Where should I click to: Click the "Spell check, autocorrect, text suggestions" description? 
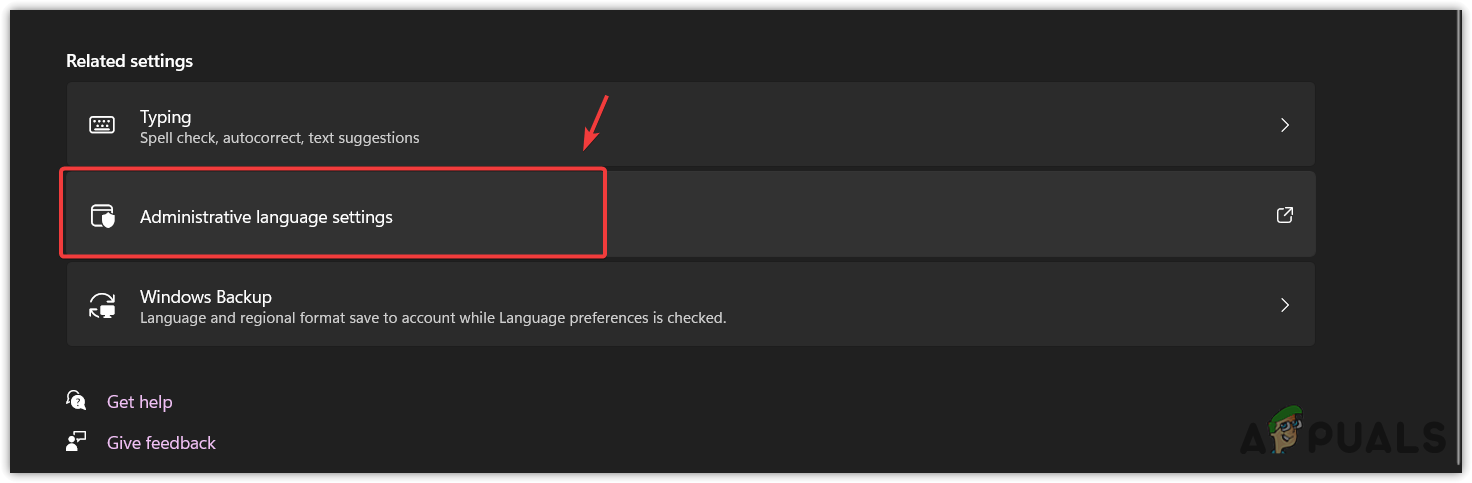279,138
